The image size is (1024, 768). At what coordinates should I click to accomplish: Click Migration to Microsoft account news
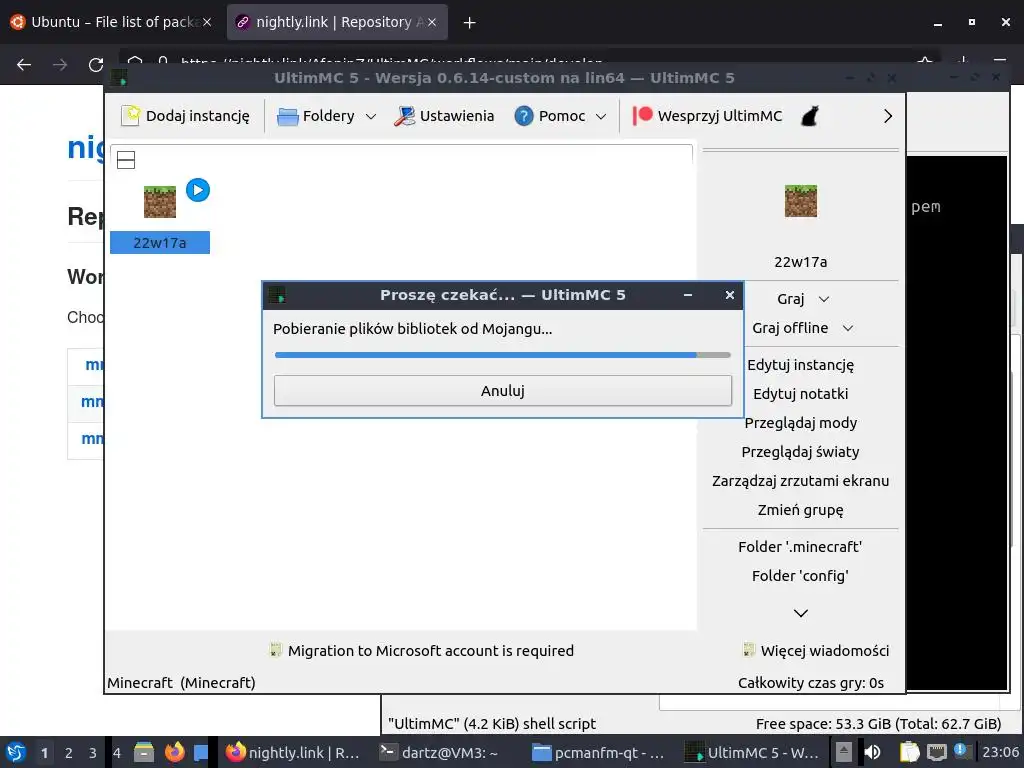coord(422,650)
